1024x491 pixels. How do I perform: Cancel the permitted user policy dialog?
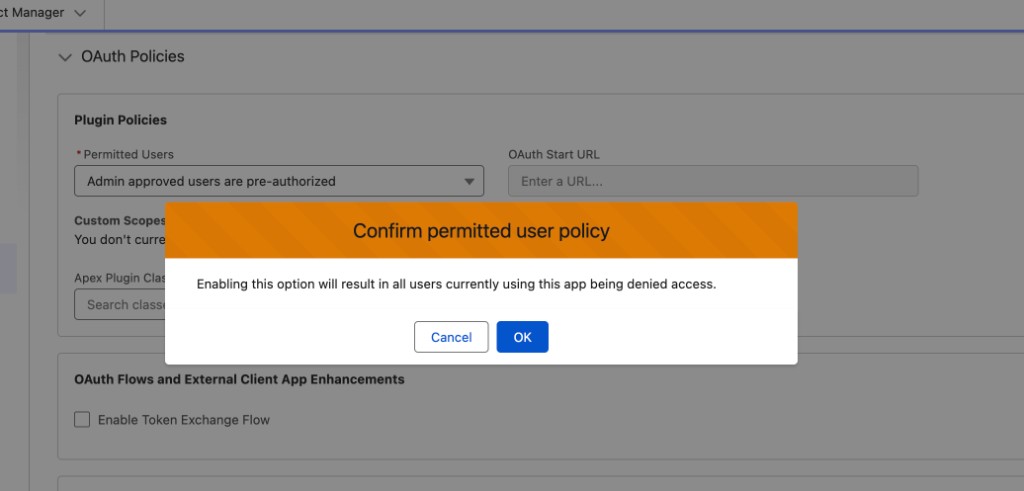coord(451,337)
